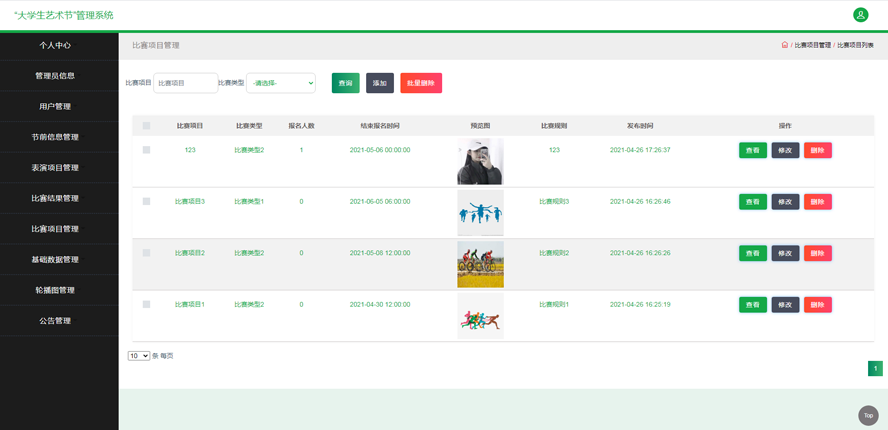Click publish time 2021-04-26 16:25:19
The image size is (888, 430).
(640, 304)
